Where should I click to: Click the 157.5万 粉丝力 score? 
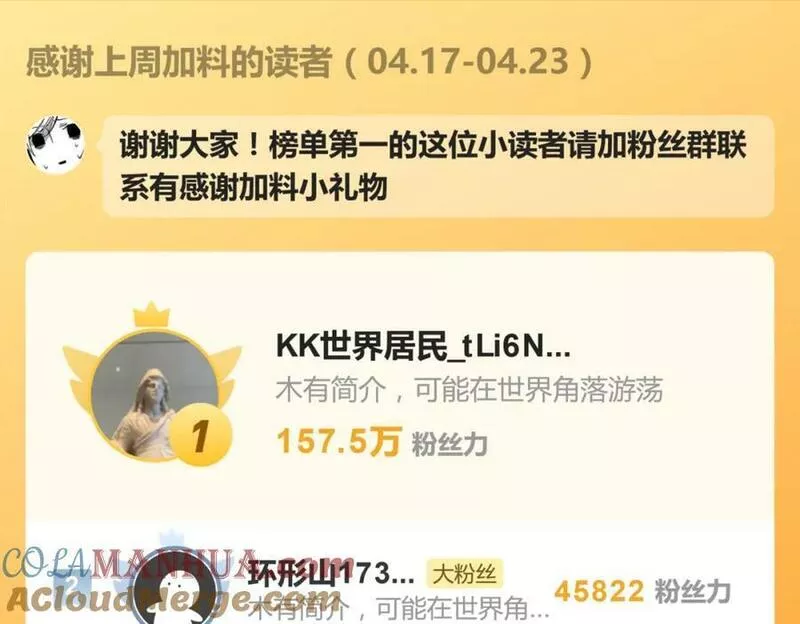click(x=382, y=442)
